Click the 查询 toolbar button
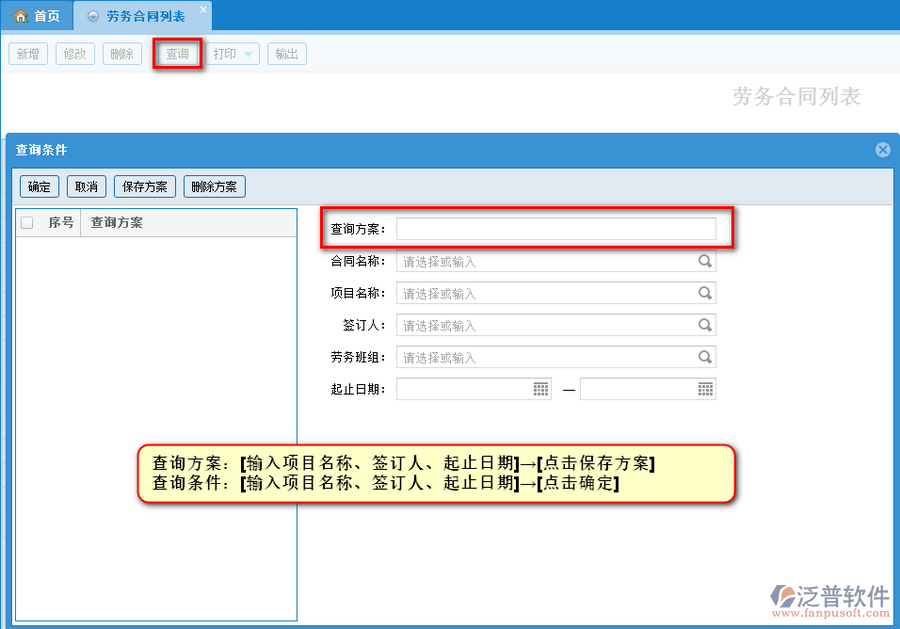 177,54
